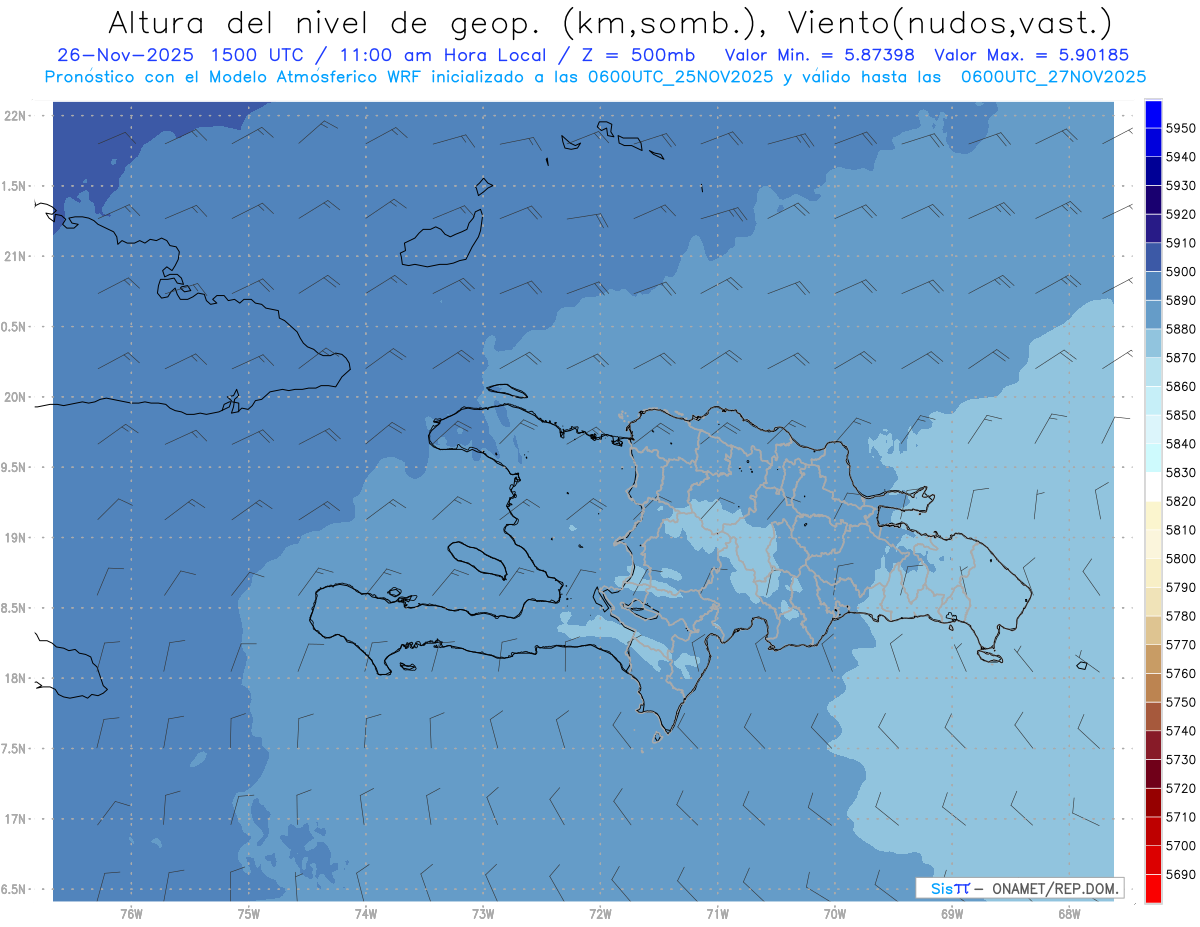Click the "69W" longitude label

952,914
